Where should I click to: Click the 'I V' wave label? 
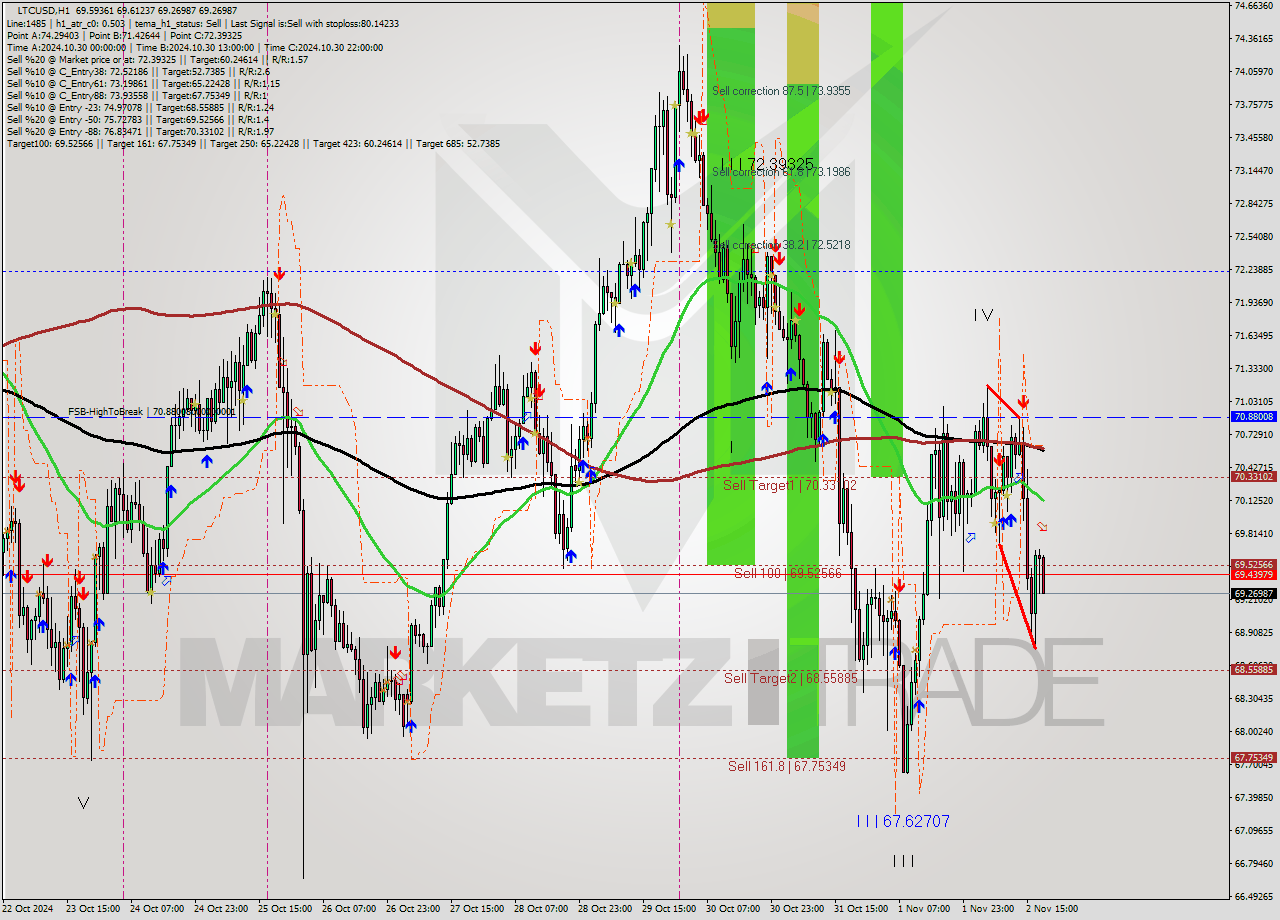[x=984, y=315]
